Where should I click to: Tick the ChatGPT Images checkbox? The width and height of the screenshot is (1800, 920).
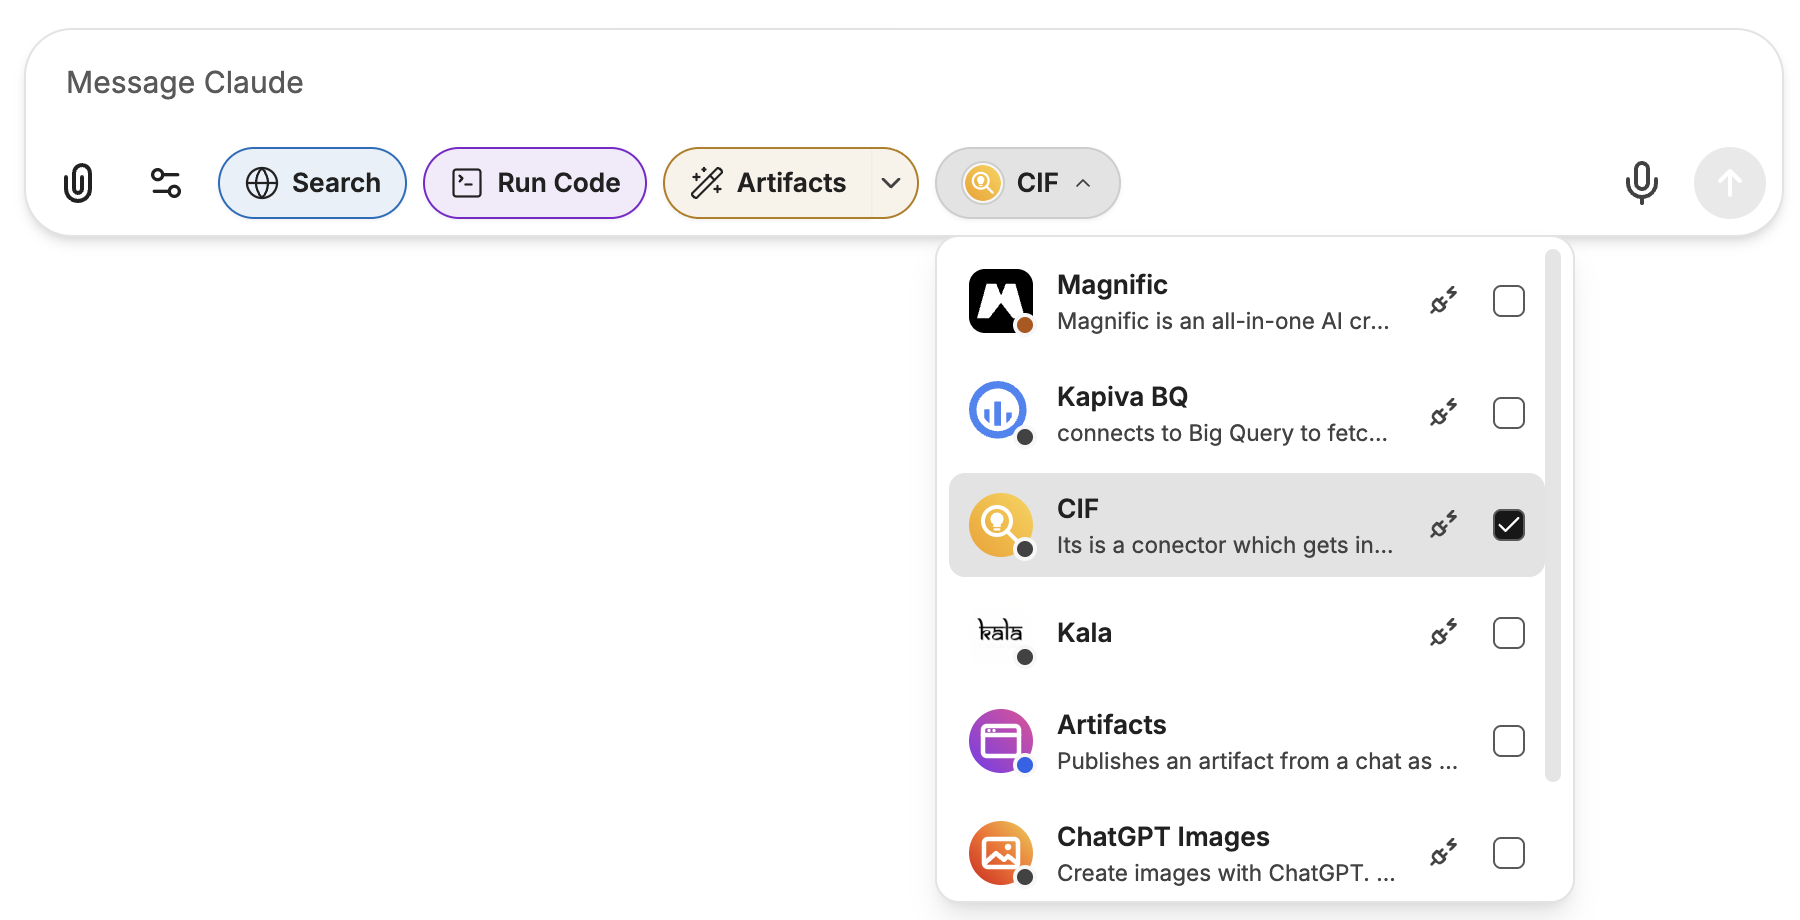click(1509, 853)
